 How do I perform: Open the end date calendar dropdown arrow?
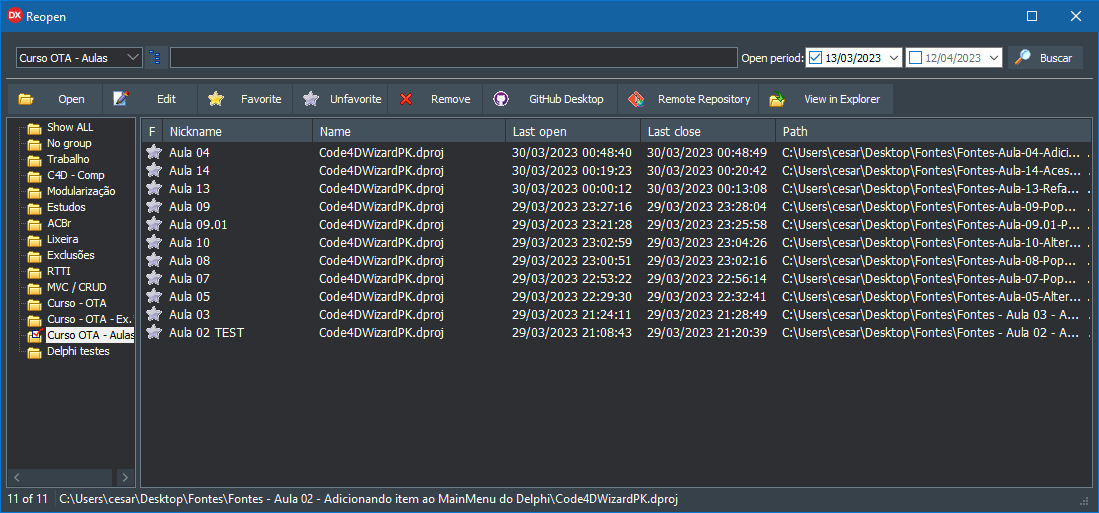pyautogui.click(x=993, y=58)
